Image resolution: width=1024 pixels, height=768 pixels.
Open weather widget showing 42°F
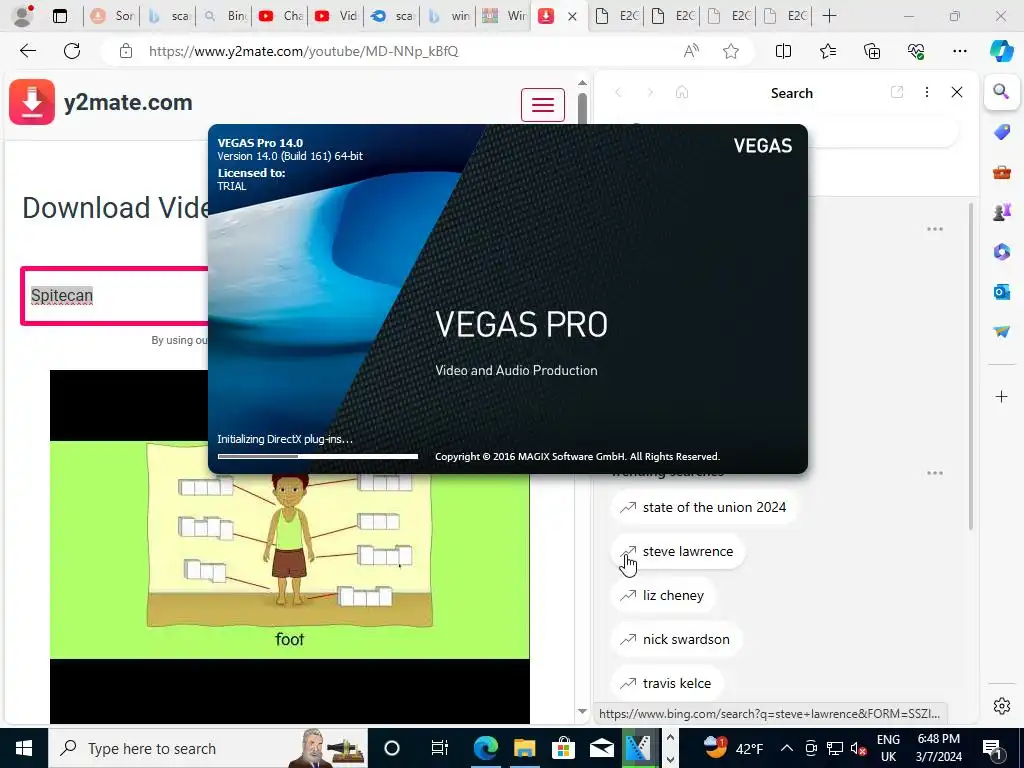(735, 748)
